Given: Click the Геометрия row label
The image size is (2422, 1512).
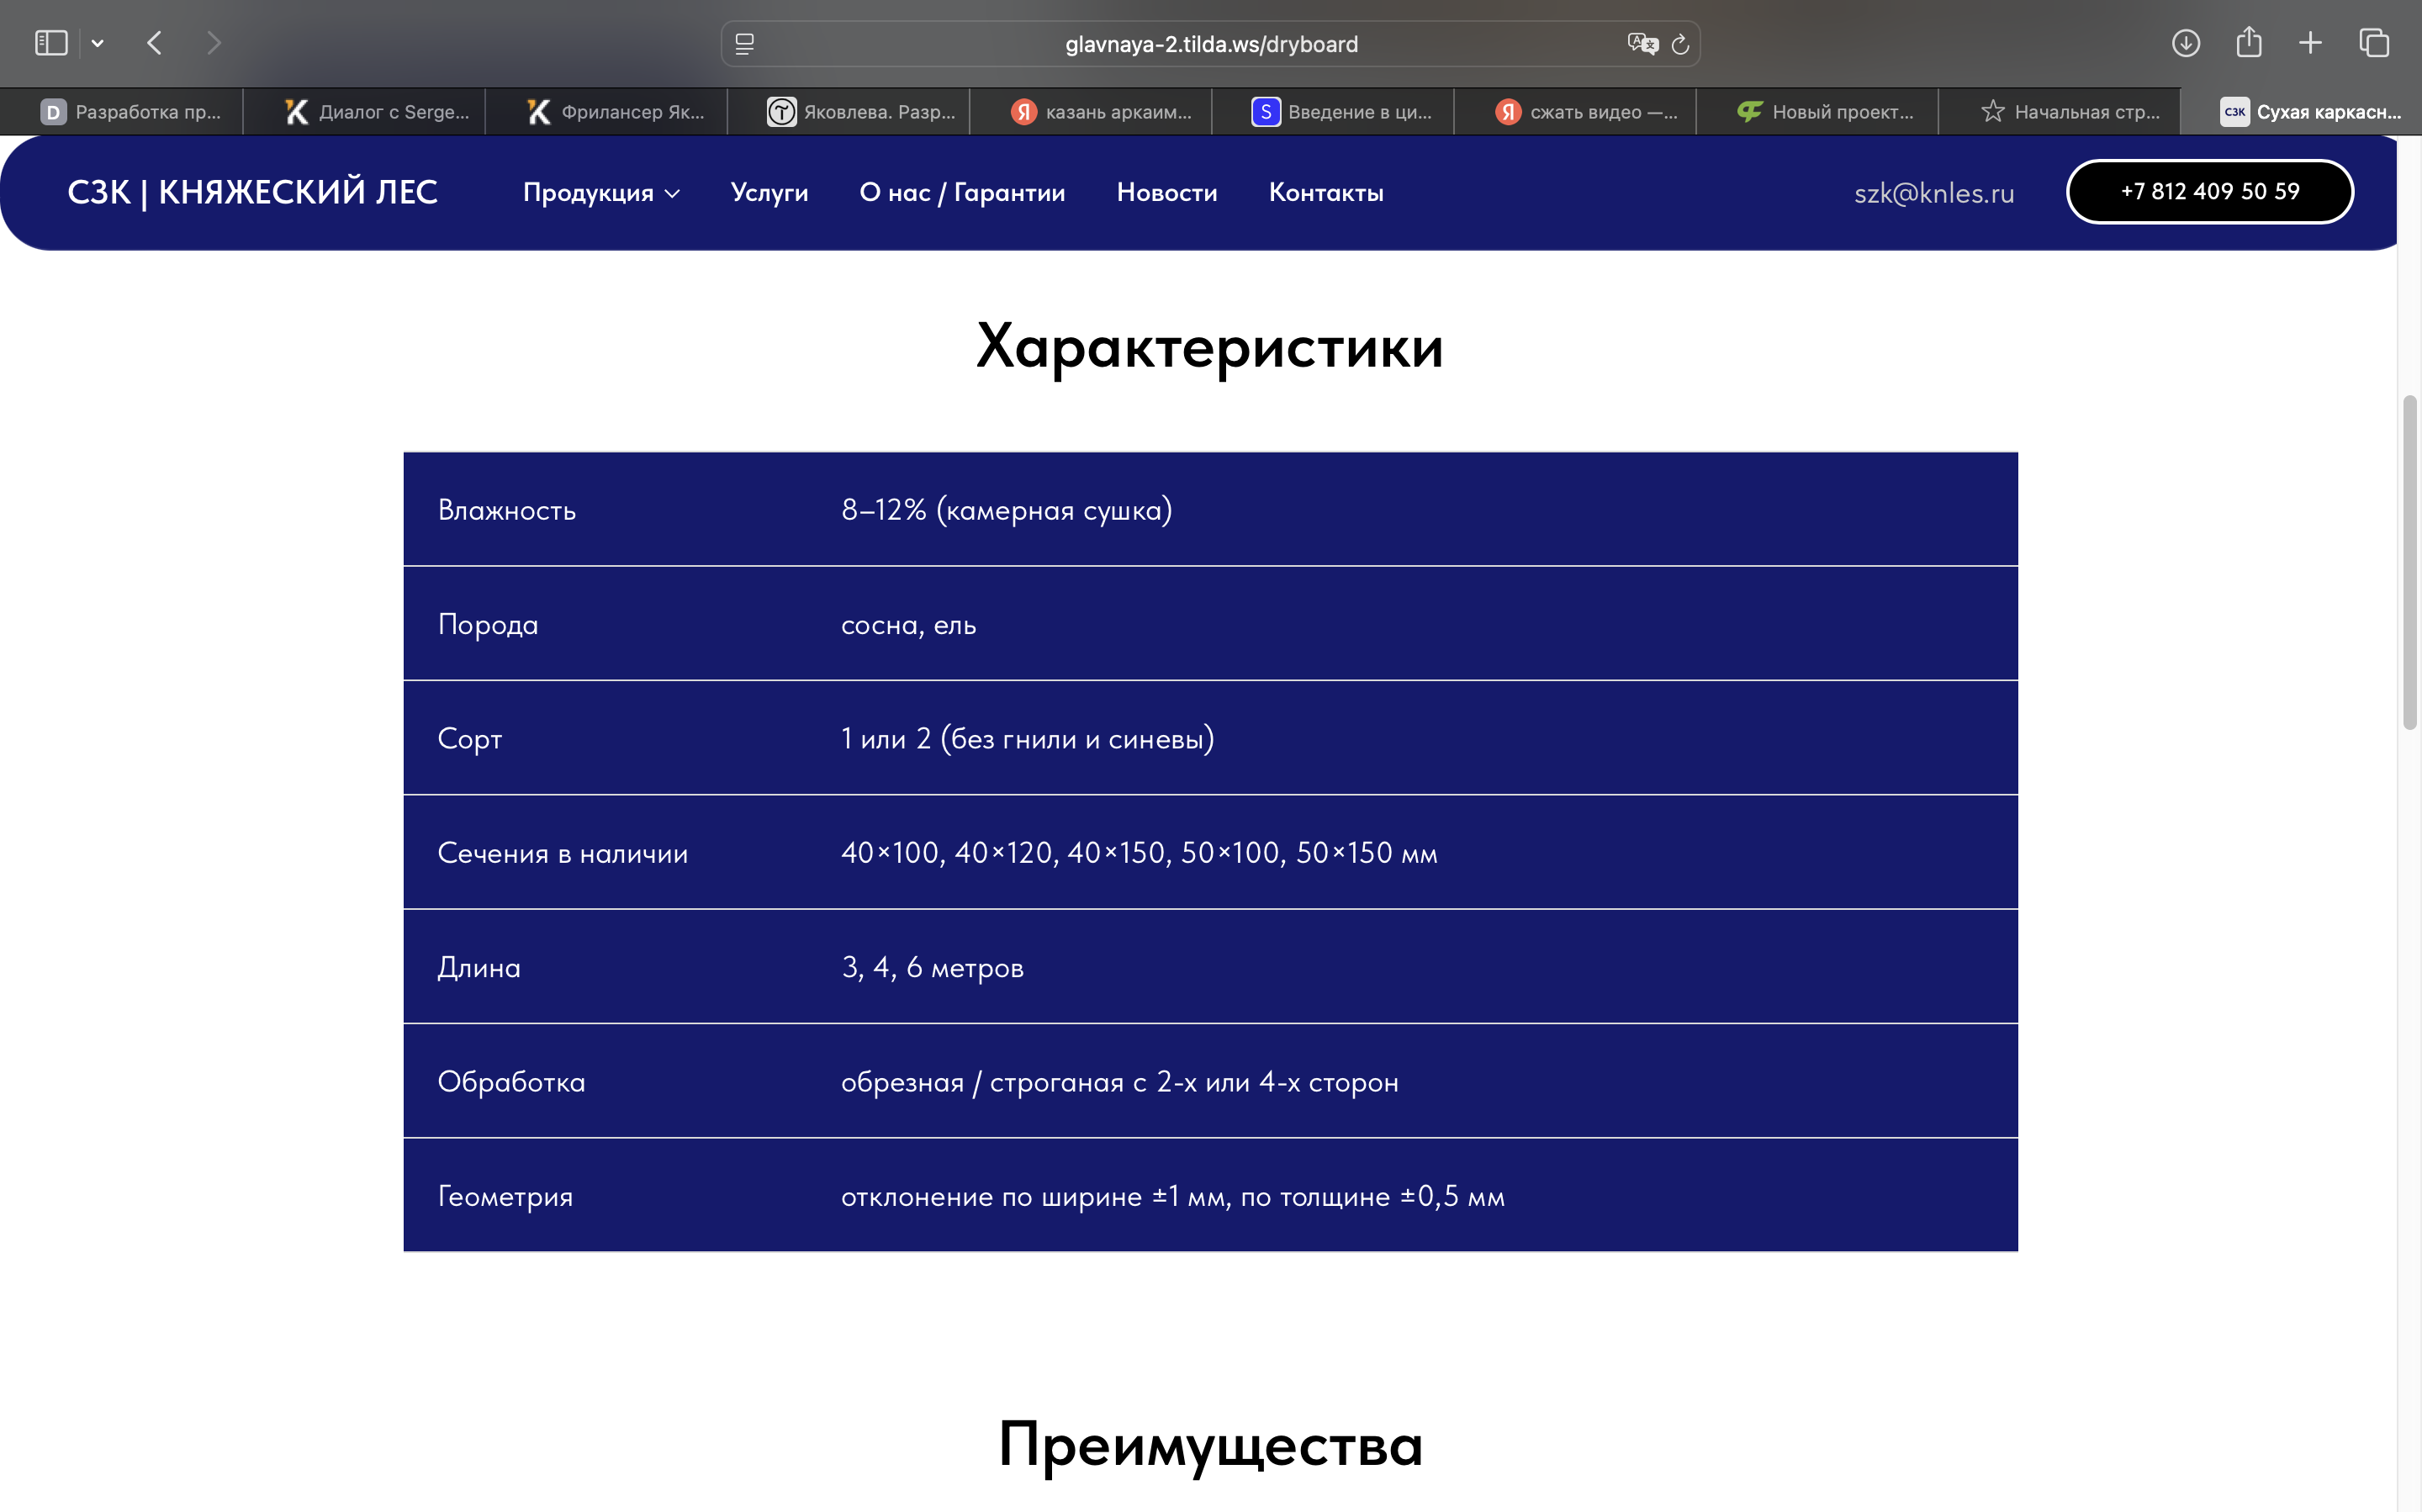Looking at the screenshot, I should pyautogui.click(x=505, y=1196).
